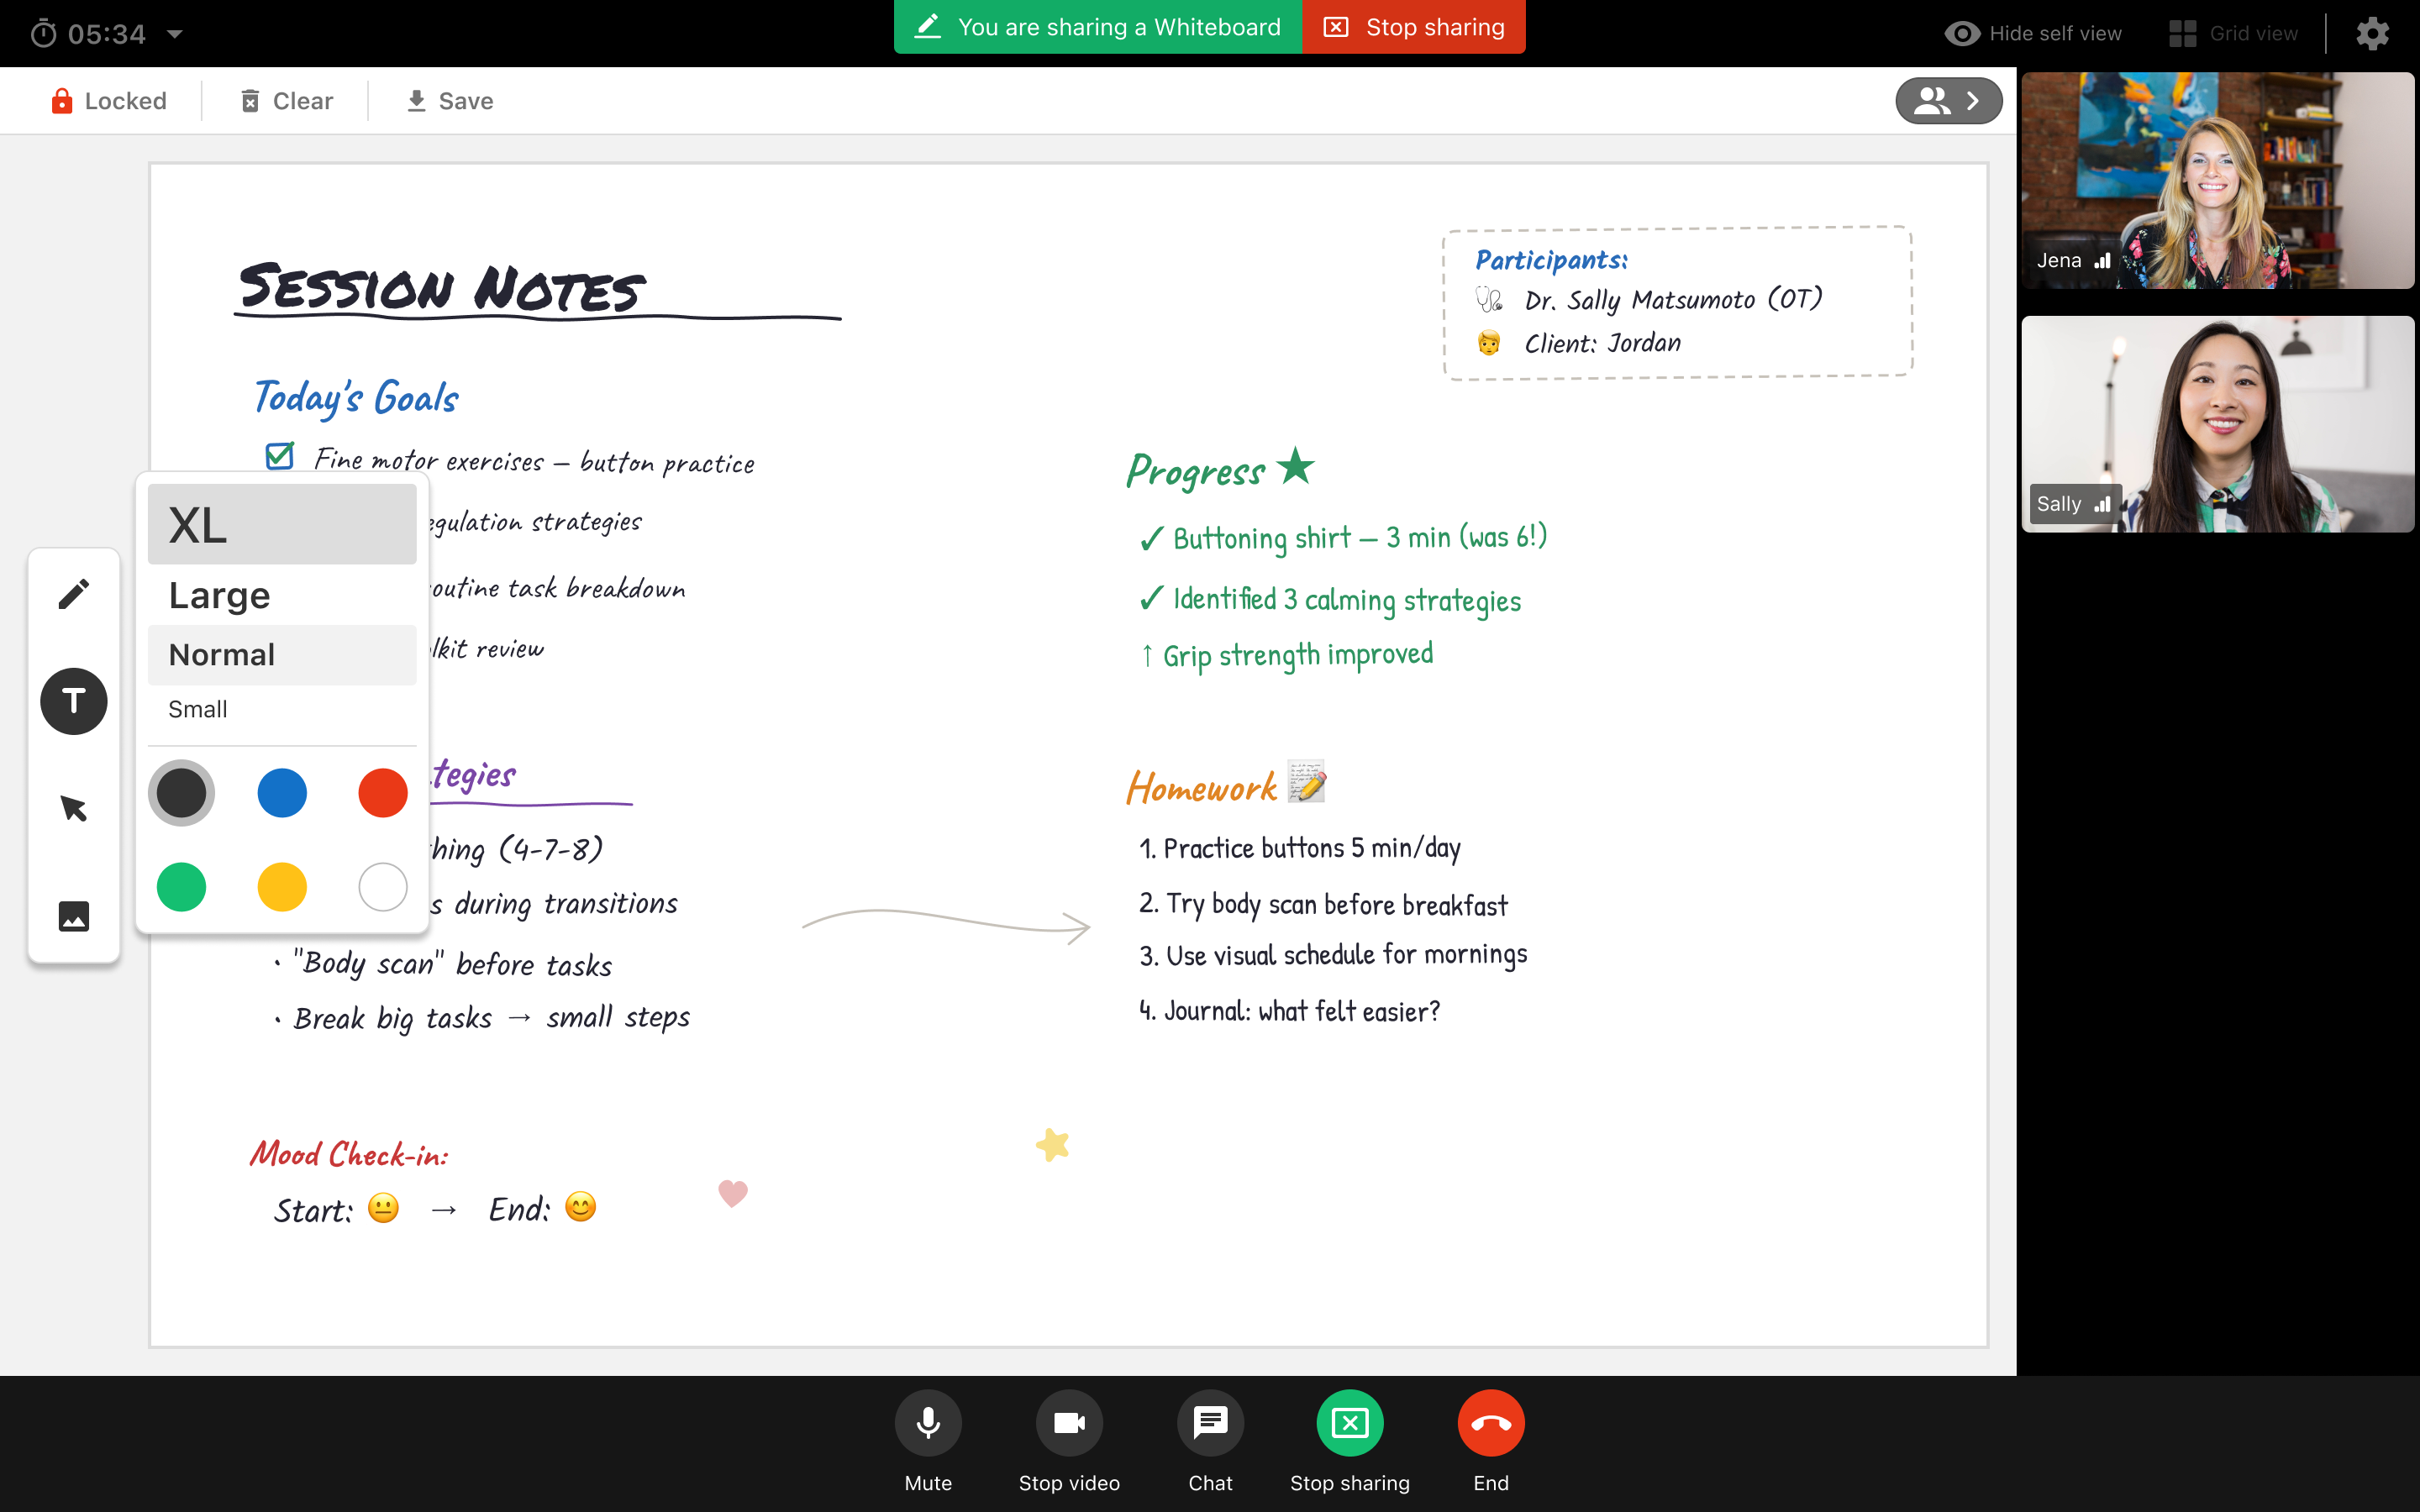Screen dimensions: 2420x1512
Task: Clear the whiteboard
Action: (287, 101)
